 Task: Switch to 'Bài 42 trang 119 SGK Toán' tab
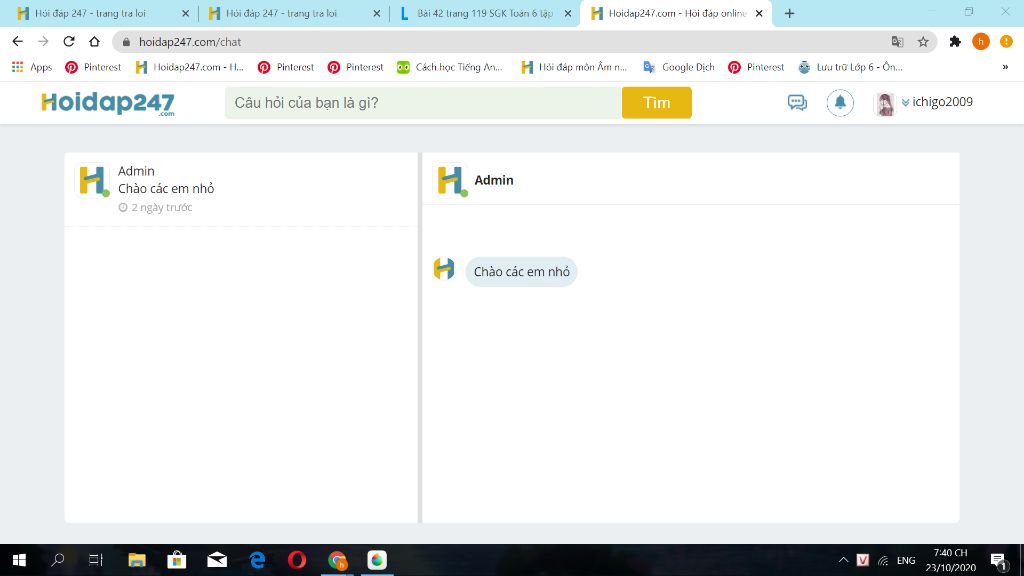[x=484, y=13]
